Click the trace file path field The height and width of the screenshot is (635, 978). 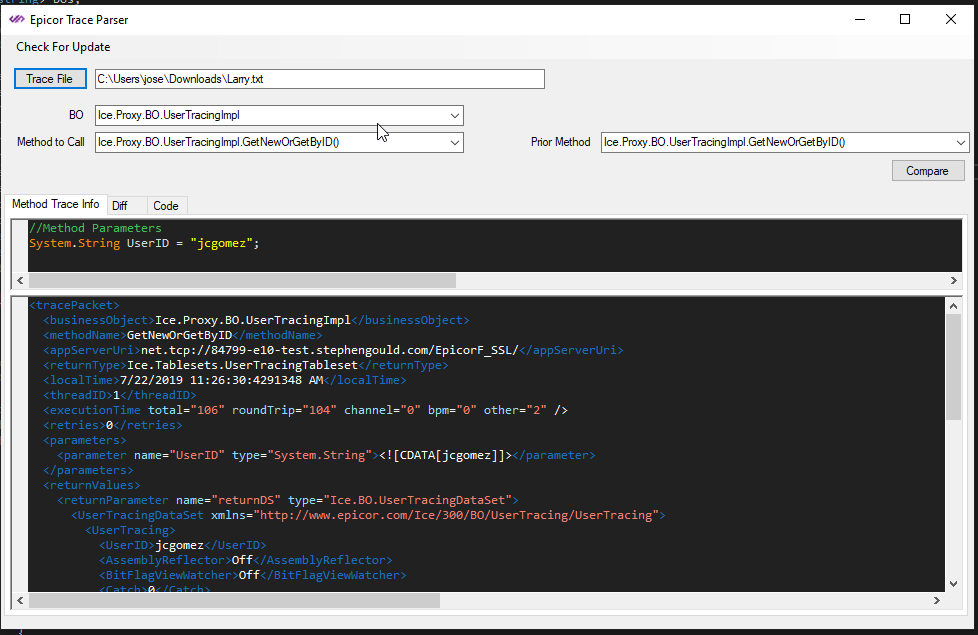pos(319,79)
